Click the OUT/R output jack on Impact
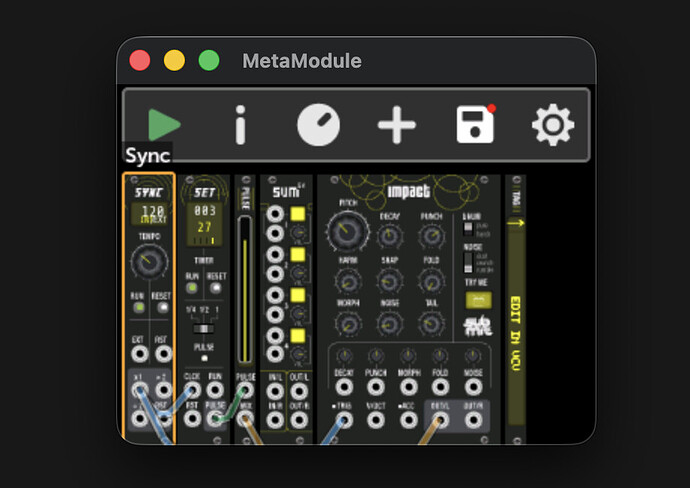Screen dimensions: 690x488 pyautogui.click(x=473, y=420)
